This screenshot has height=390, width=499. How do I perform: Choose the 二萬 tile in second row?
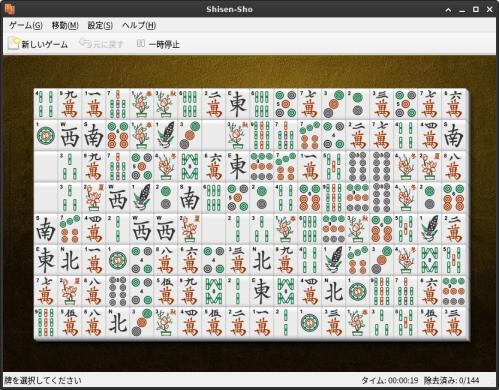(x=358, y=135)
